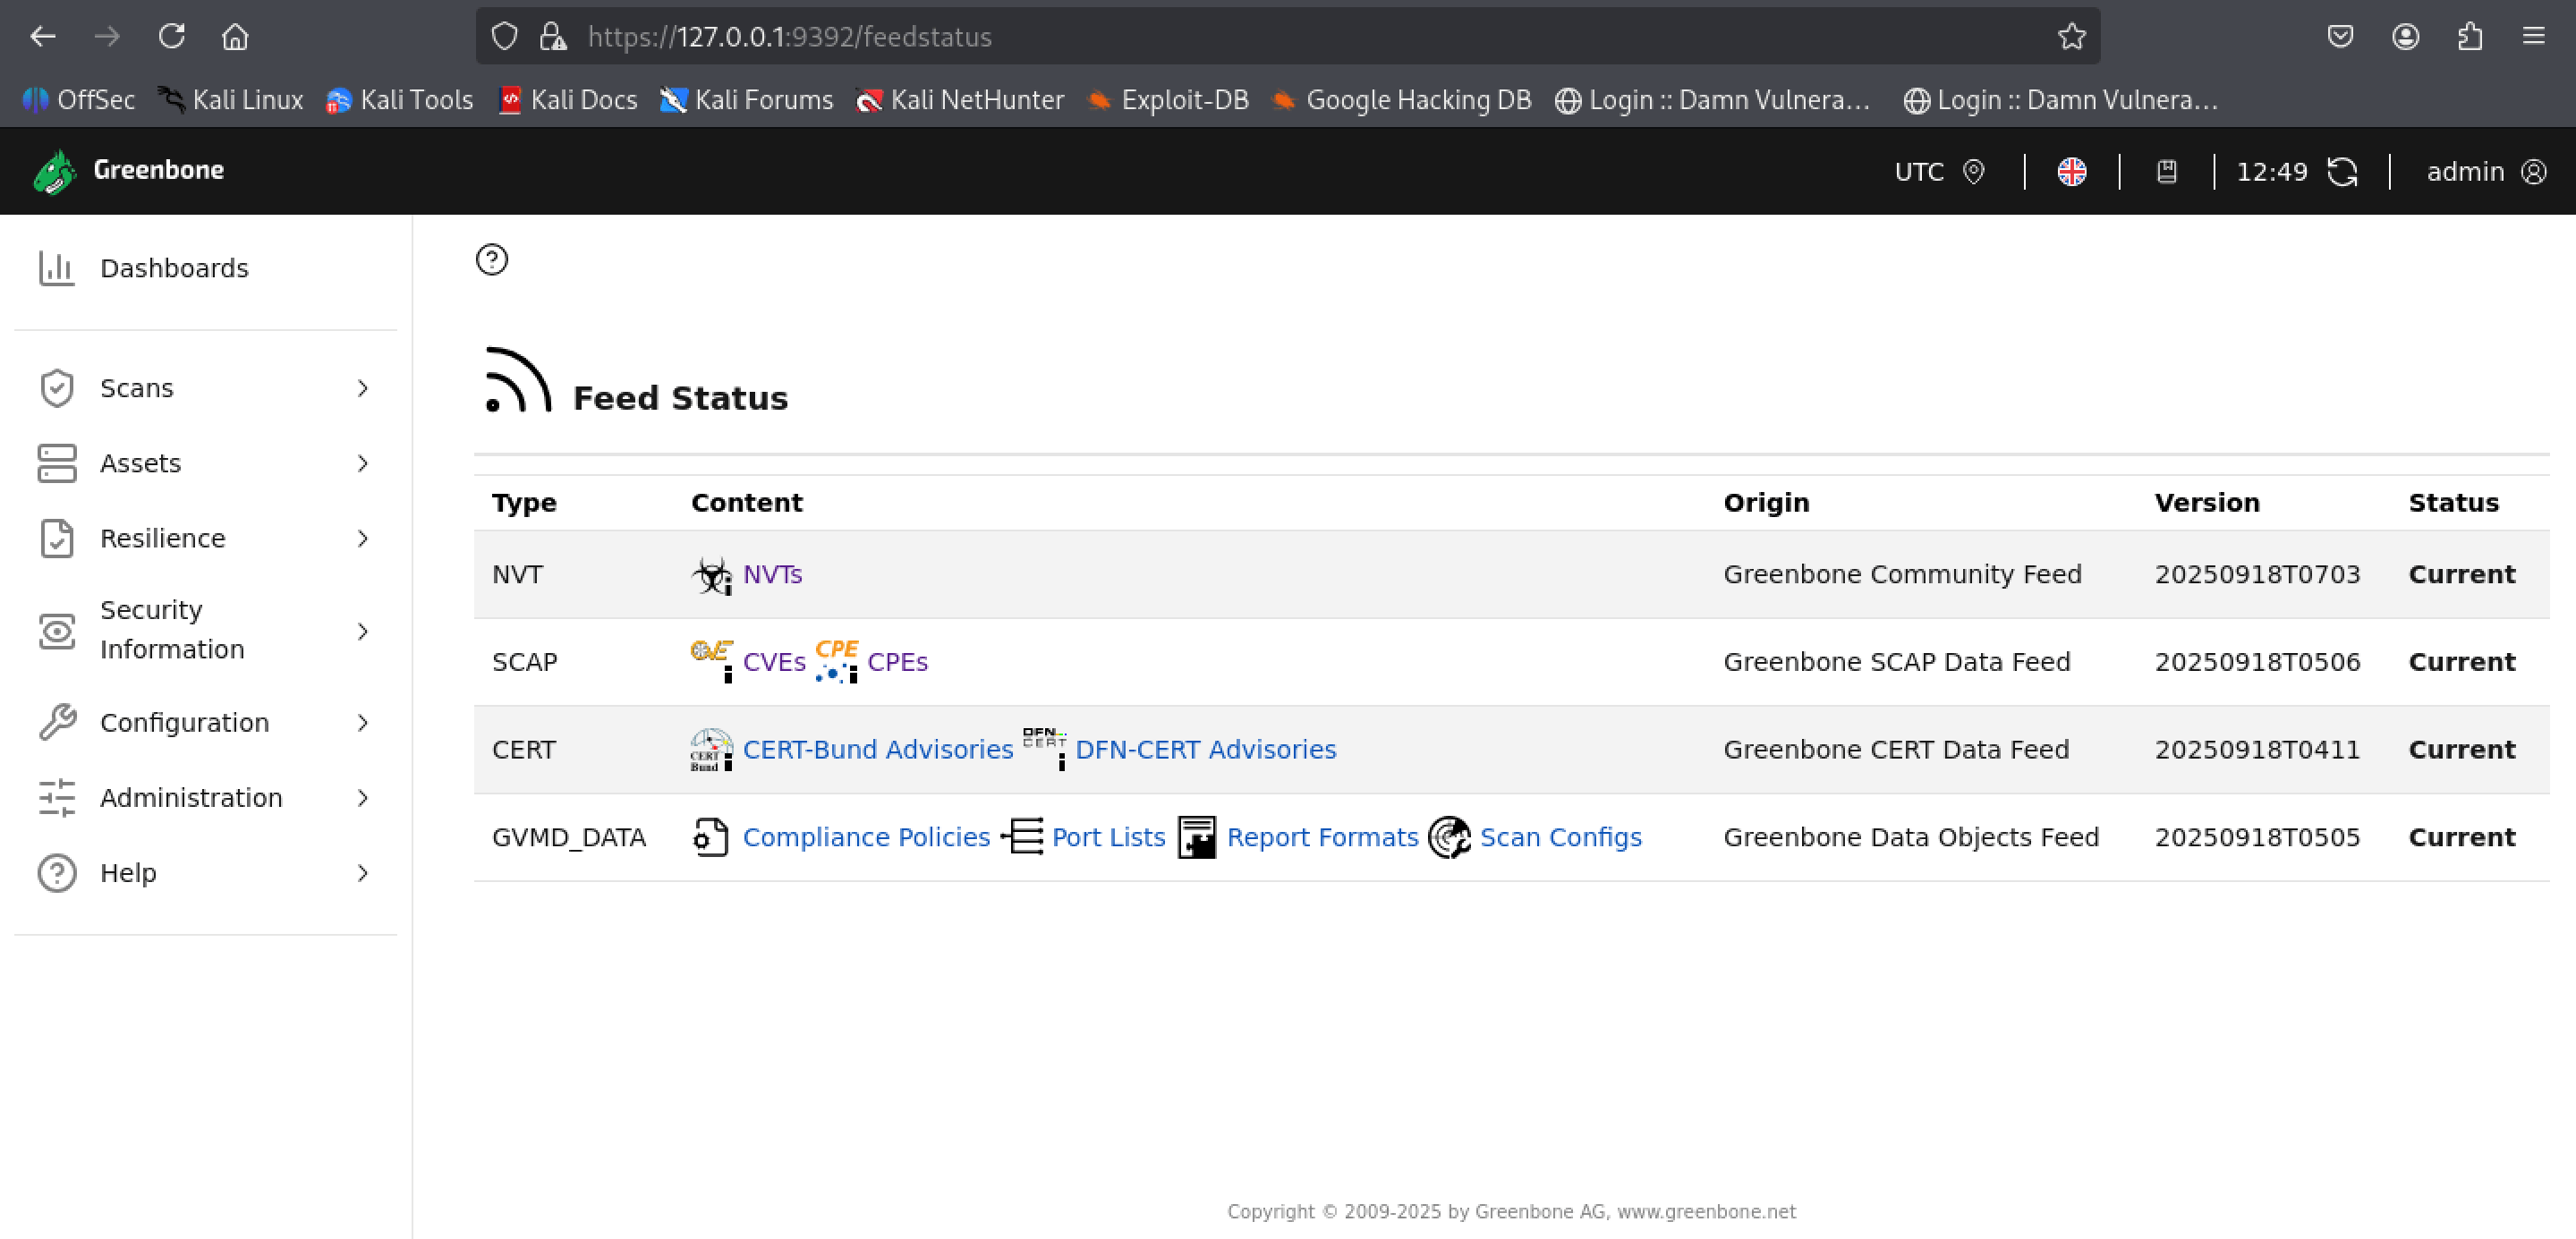2576x1239 pixels.
Task: Open the DFN-CERT Advisories link
Action: coord(1205,749)
